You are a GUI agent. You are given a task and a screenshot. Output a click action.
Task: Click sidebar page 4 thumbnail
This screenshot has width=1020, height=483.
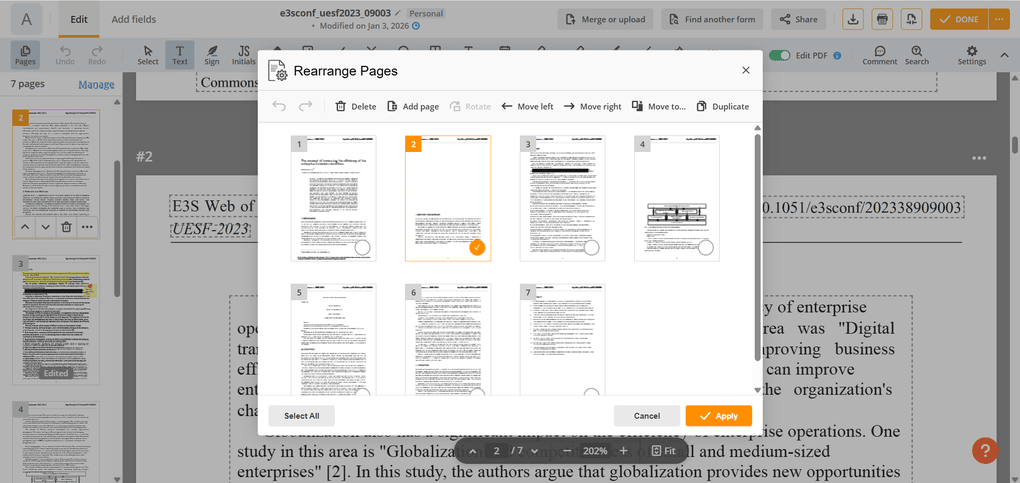(x=56, y=442)
